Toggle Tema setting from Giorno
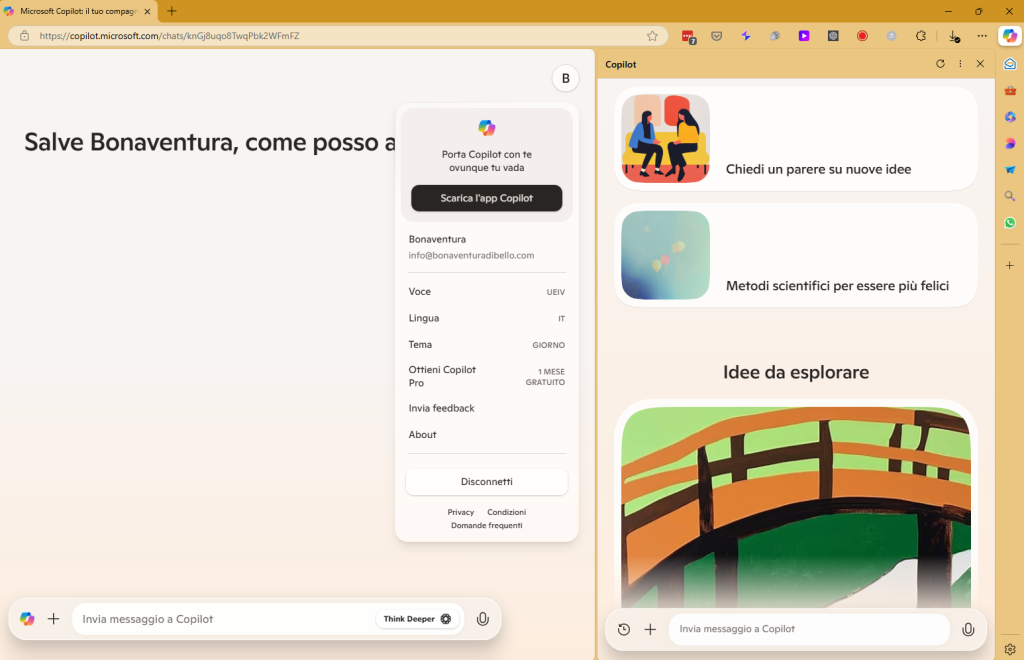 (x=486, y=344)
